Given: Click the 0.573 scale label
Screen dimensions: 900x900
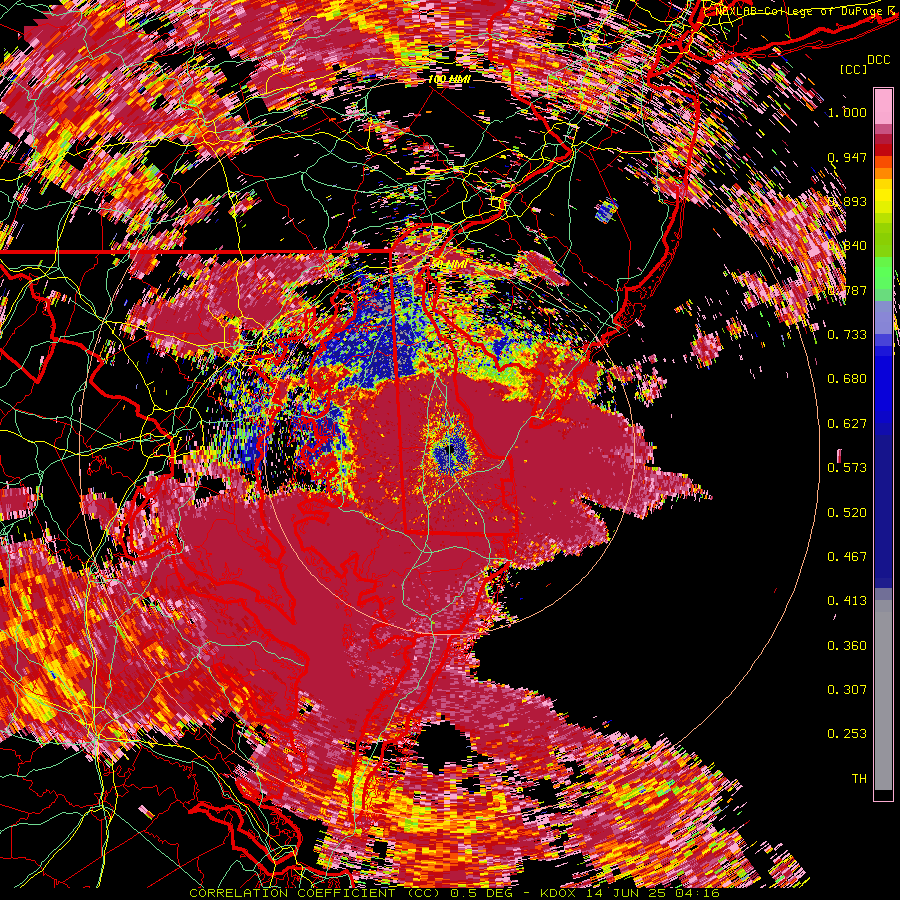Looking at the screenshot, I should [x=847, y=468].
